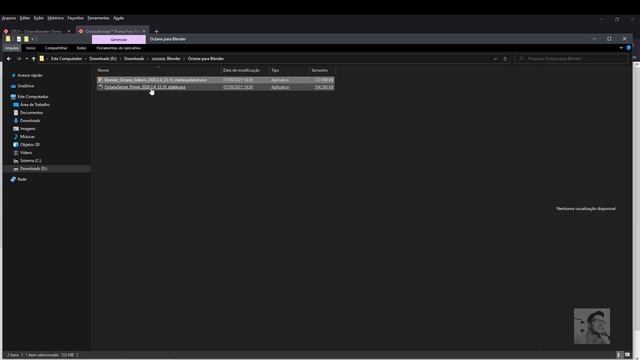This screenshot has width=640, height=360.
Task: Click Downloads folder in the breadcrumb
Action: click(x=134, y=59)
